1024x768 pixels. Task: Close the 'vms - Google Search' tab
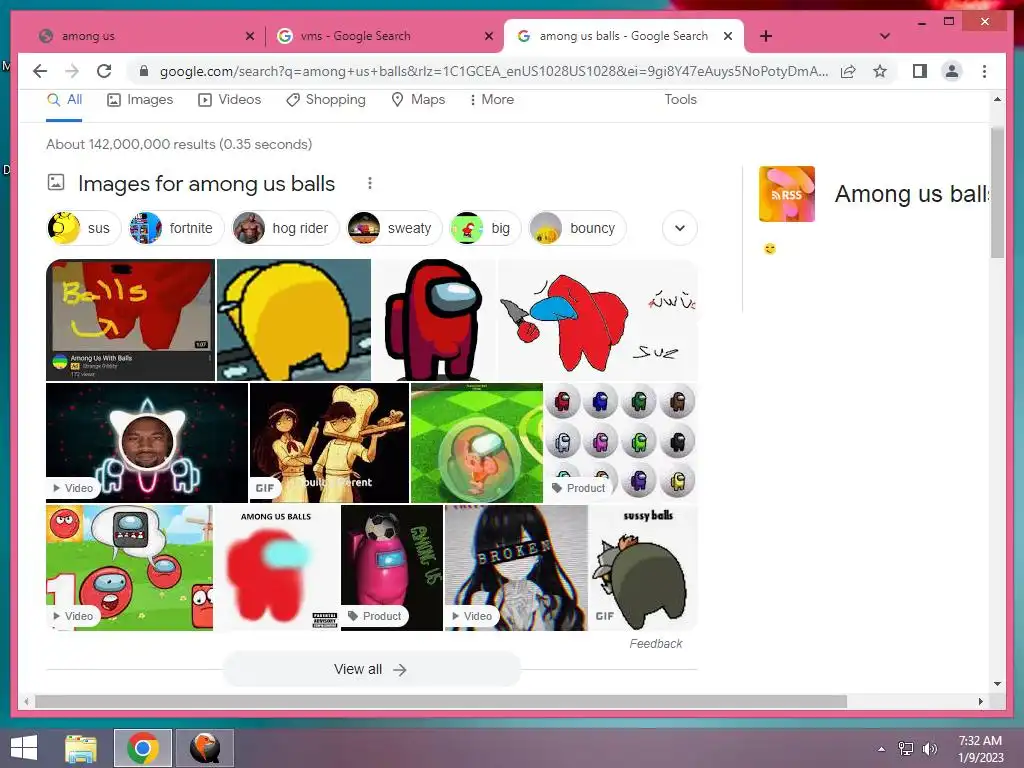tap(488, 36)
